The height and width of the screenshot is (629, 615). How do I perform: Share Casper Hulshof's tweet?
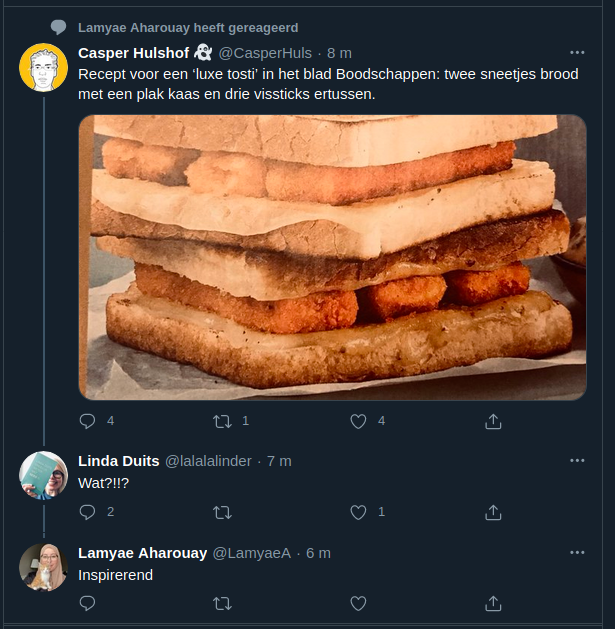(493, 421)
